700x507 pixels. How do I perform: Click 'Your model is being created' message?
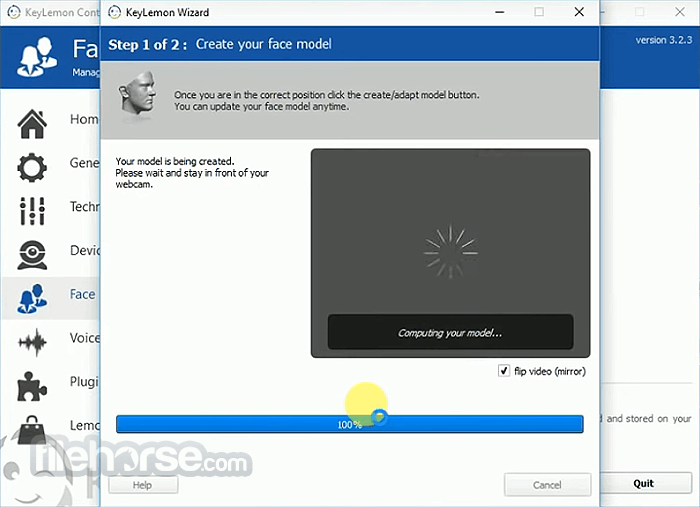pos(175,161)
